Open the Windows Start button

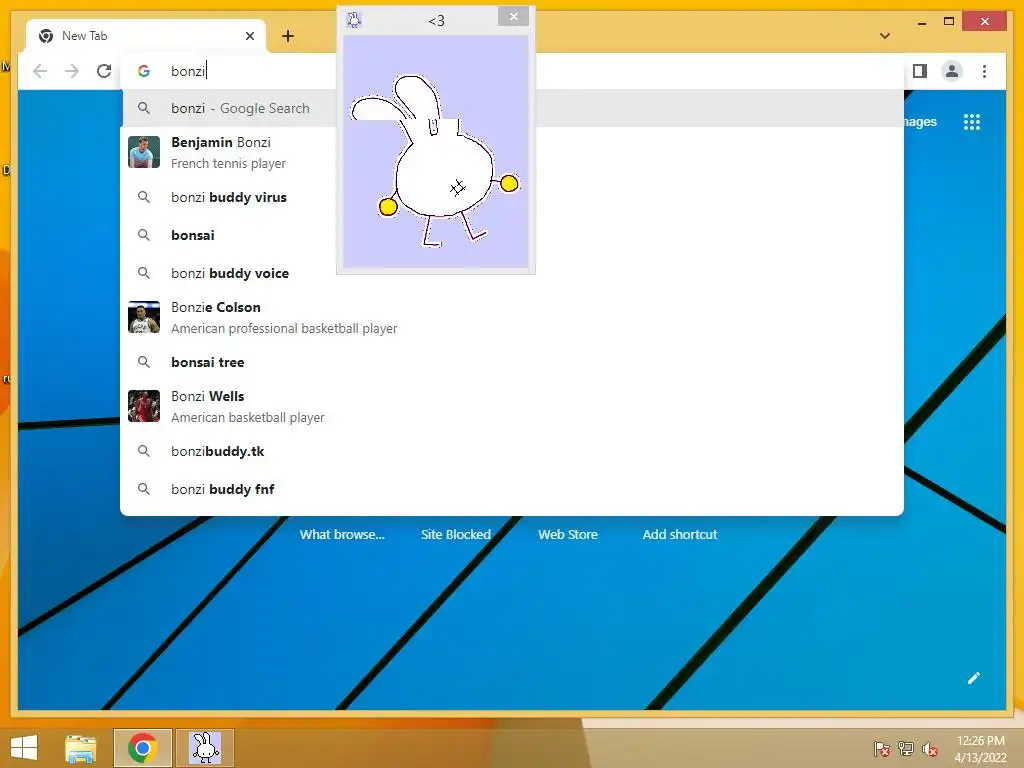[x=24, y=748]
